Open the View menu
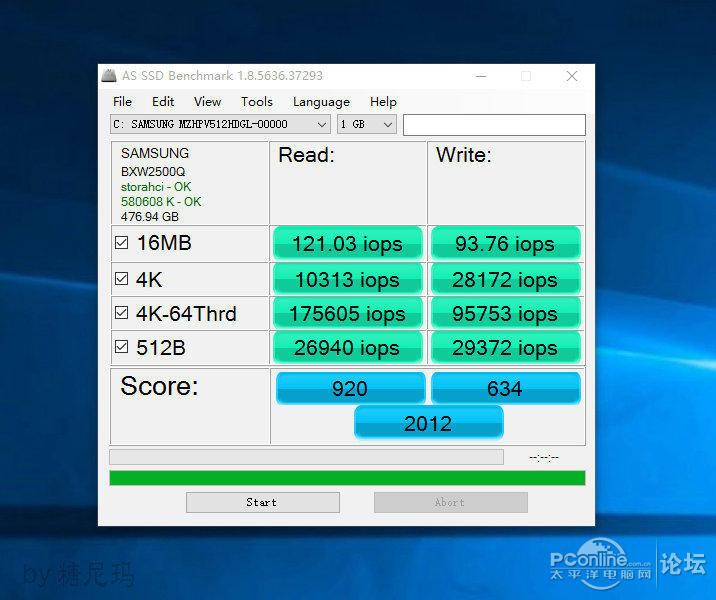The image size is (716, 600). point(207,101)
